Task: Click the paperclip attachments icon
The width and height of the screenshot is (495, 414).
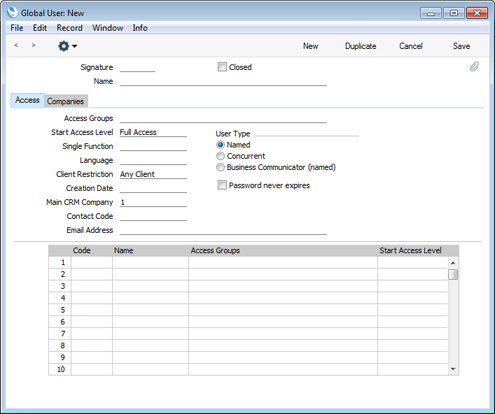Action: (x=474, y=67)
